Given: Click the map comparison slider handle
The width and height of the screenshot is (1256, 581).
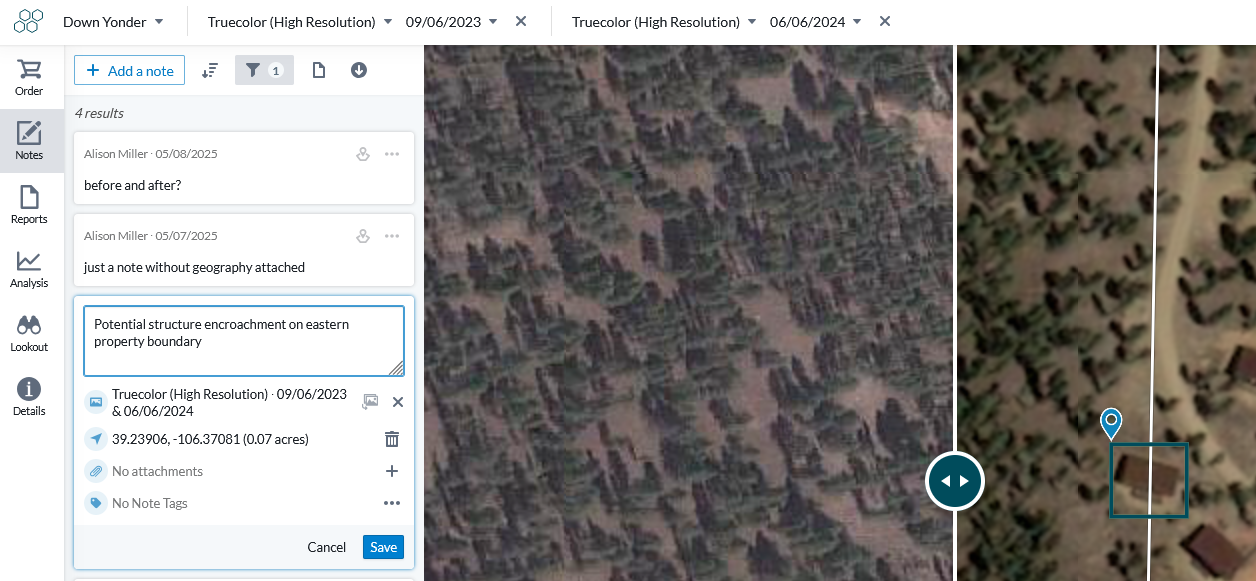Looking at the screenshot, I should tap(955, 481).
